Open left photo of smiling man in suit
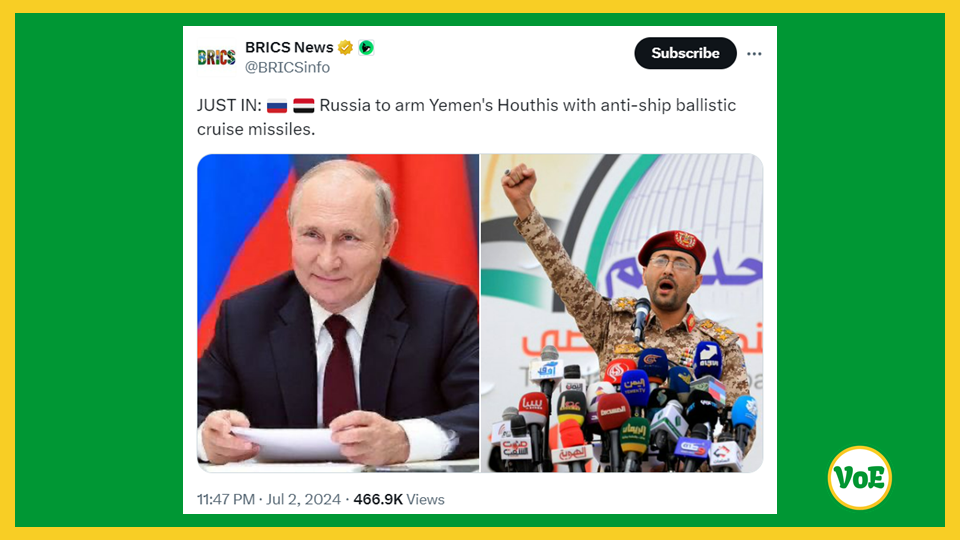This screenshot has height=540, width=960. (x=338, y=313)
